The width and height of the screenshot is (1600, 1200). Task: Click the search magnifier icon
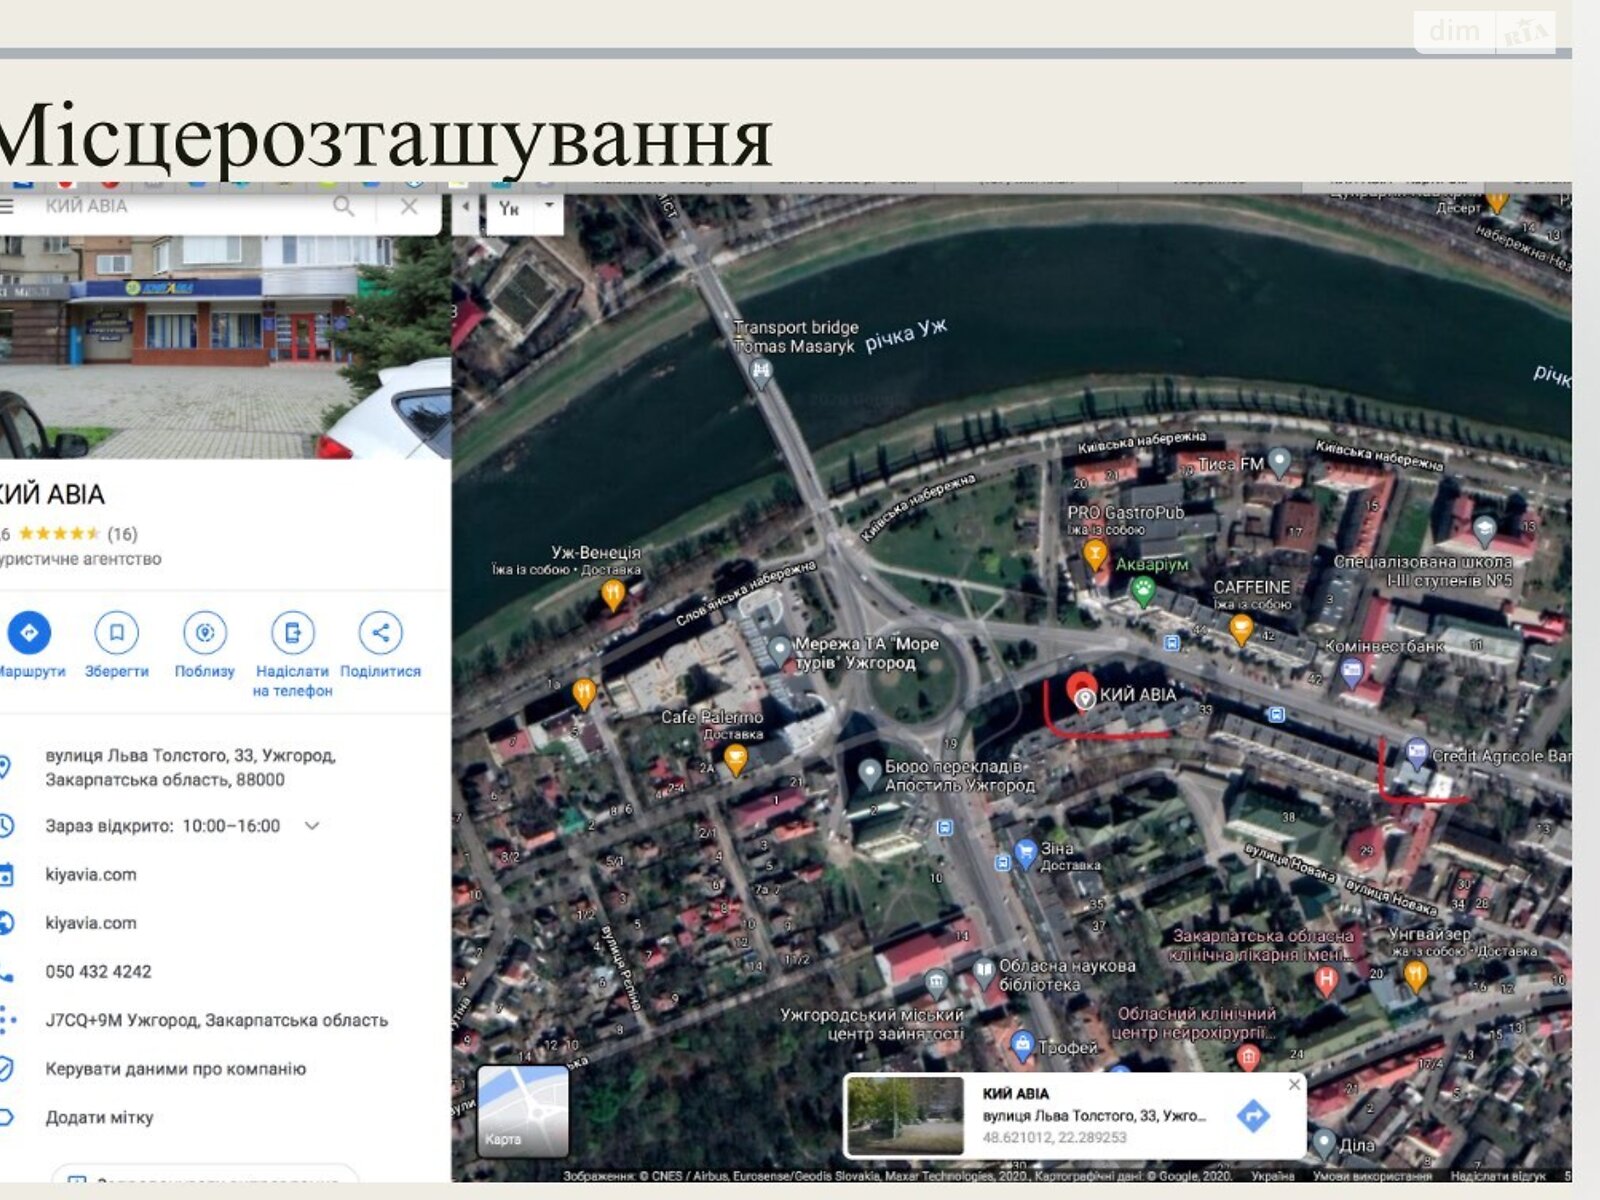click(x=344, y=207)
